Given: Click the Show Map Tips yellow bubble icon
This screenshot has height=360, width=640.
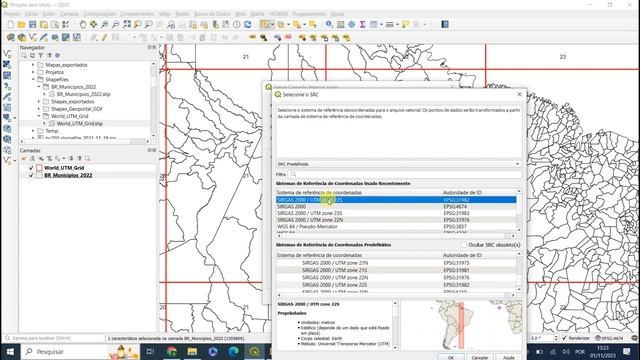Looking at the screenshot, I should pos(405,24).
